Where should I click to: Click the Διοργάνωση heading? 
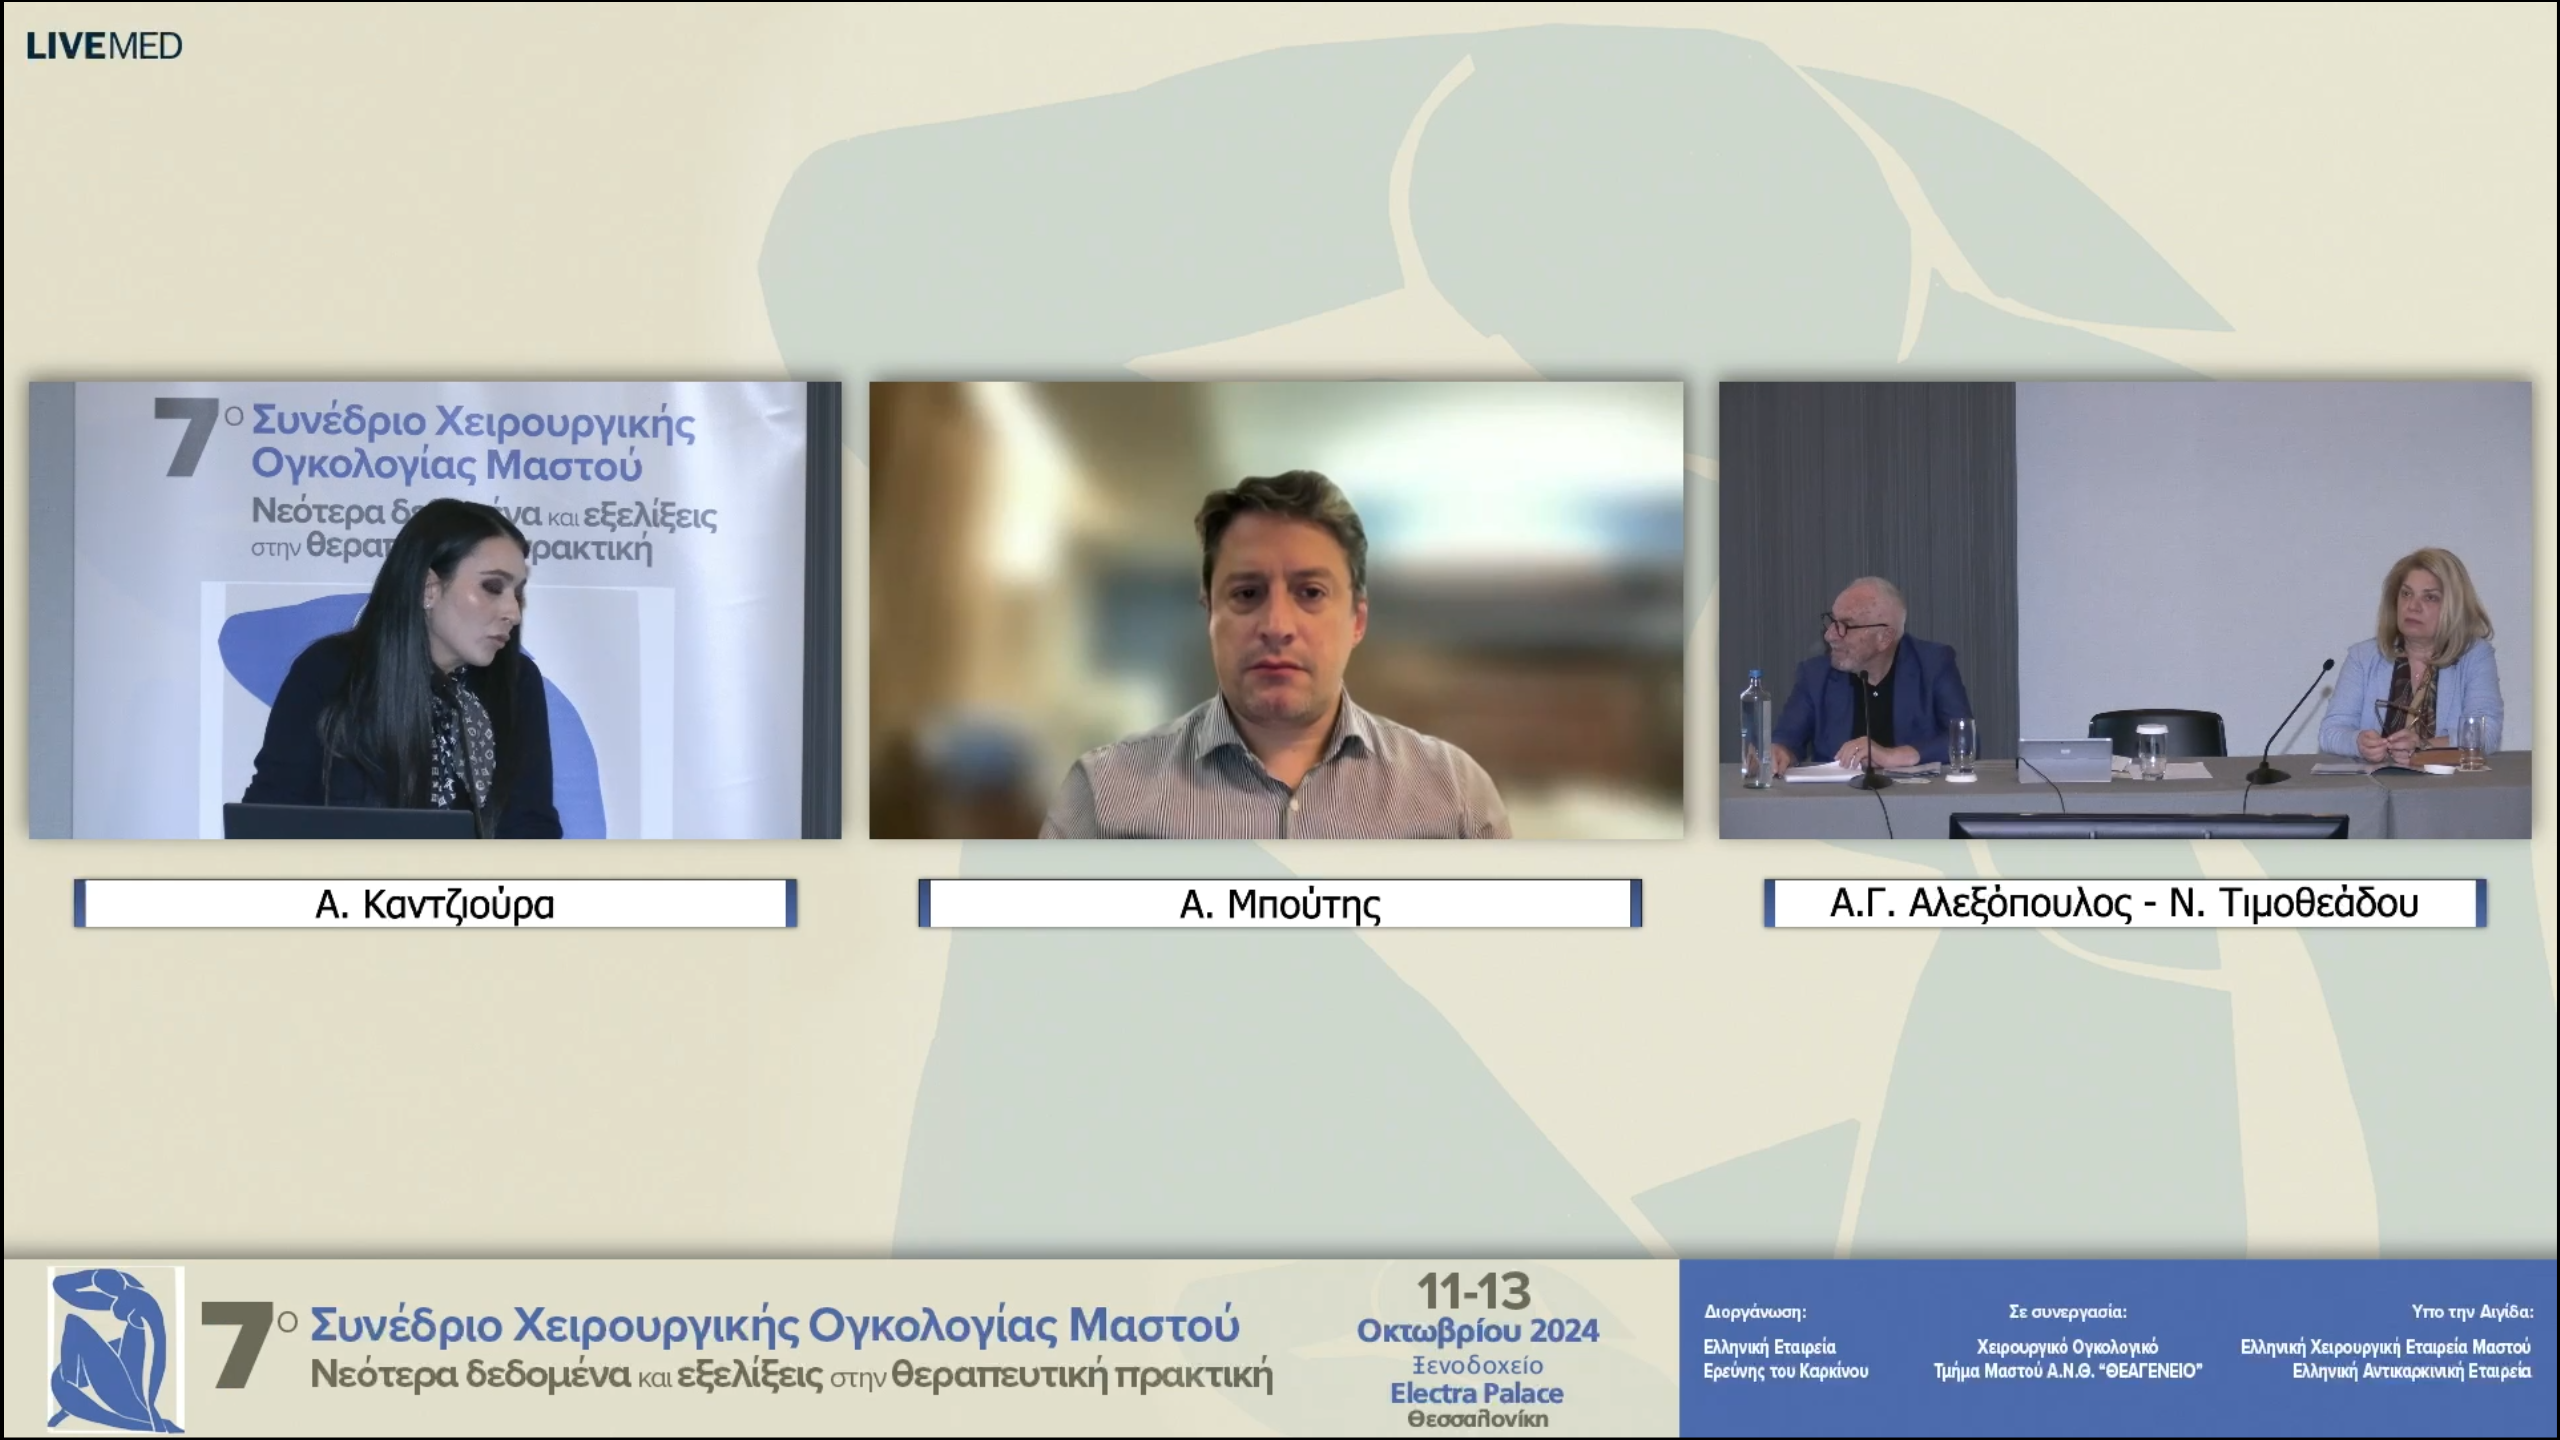coord(1755,1312)
